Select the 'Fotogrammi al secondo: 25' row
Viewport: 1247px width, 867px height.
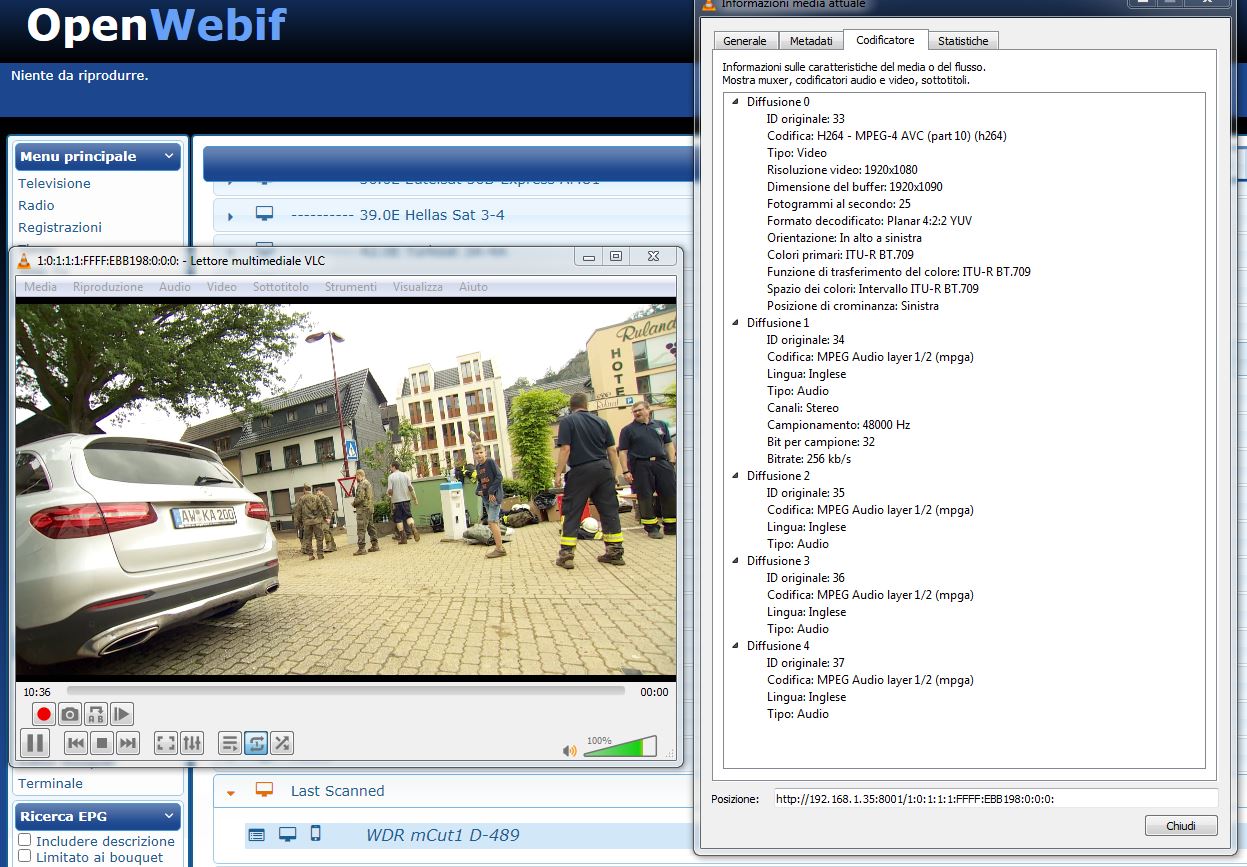tap(839, 204)
